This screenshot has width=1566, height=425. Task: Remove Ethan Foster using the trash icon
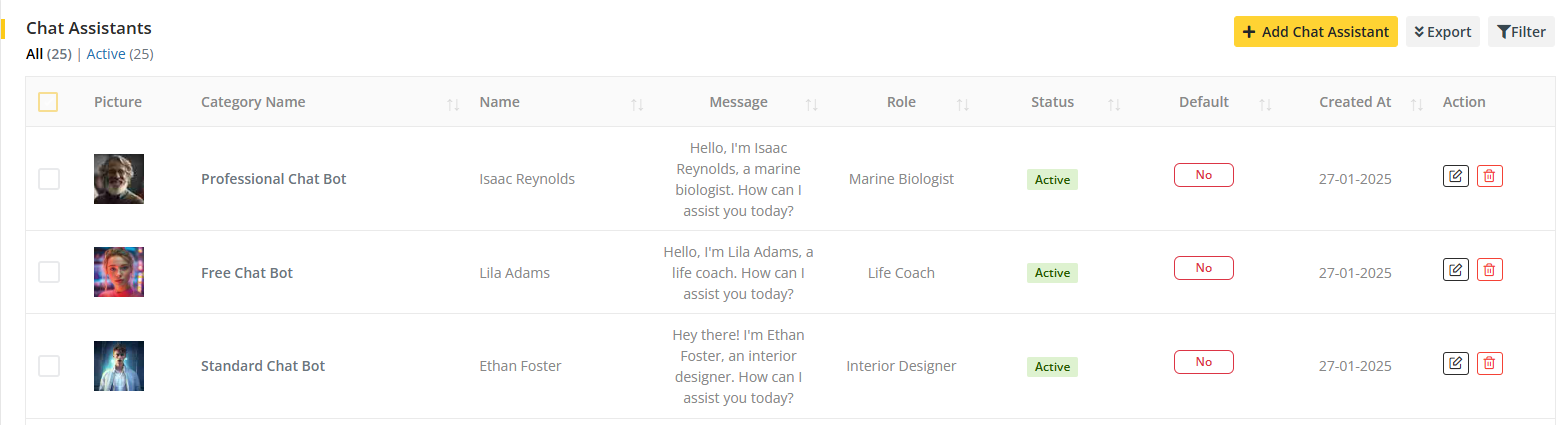(x=1489, y=363)
